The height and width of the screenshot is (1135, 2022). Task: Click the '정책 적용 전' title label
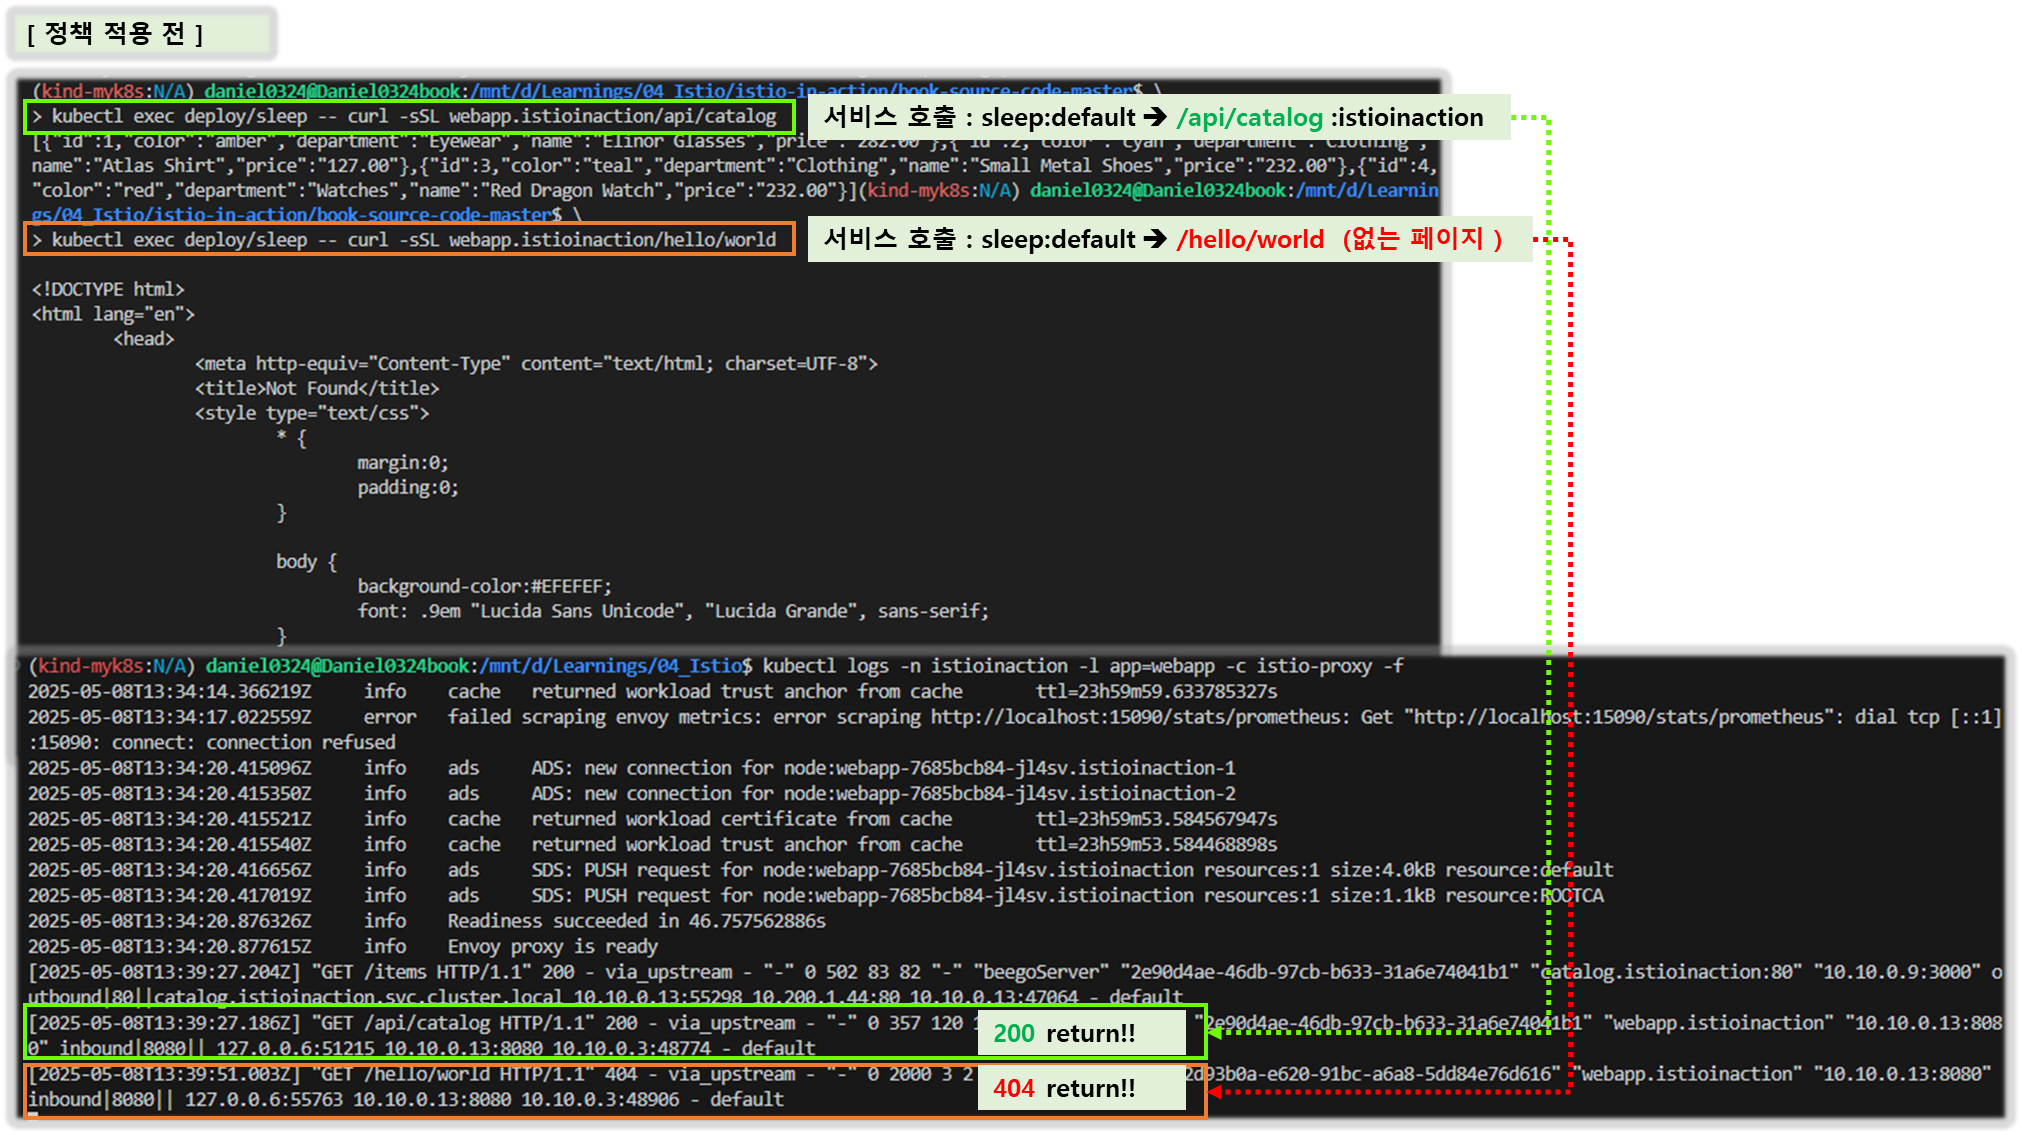pos(115,35)
